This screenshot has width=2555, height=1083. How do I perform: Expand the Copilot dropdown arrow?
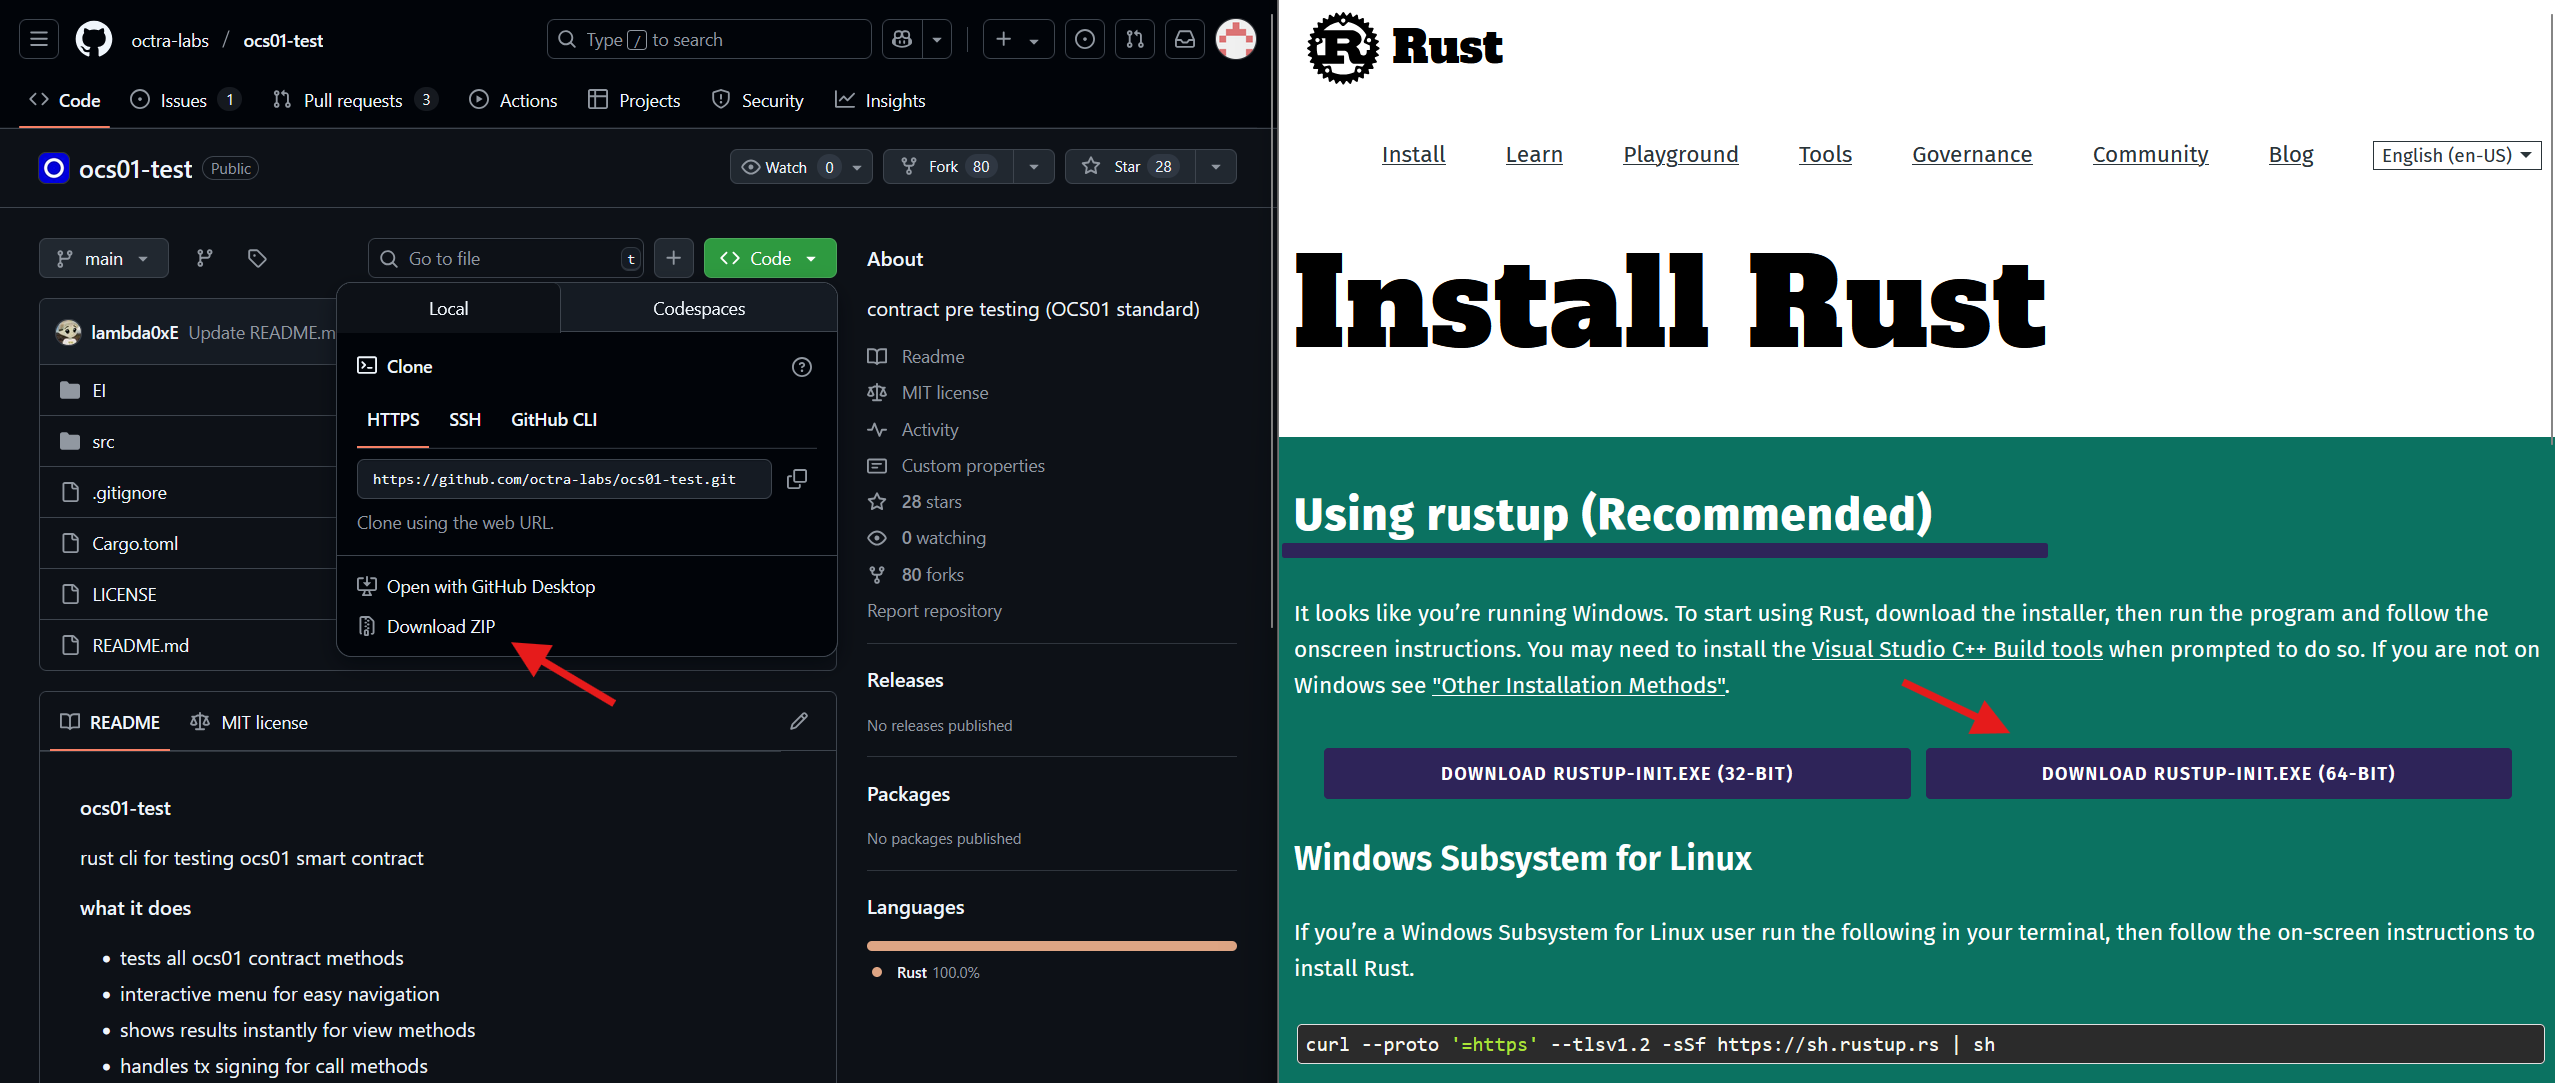pyautogui.click(x=937, y=39)
